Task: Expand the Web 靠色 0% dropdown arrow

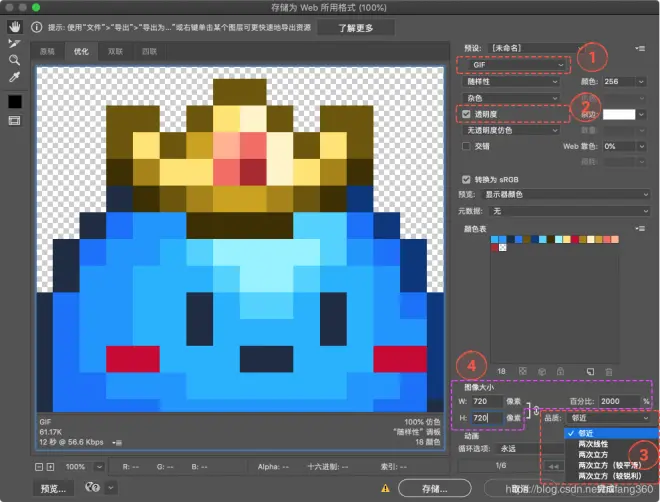Action: click(641, 146)
